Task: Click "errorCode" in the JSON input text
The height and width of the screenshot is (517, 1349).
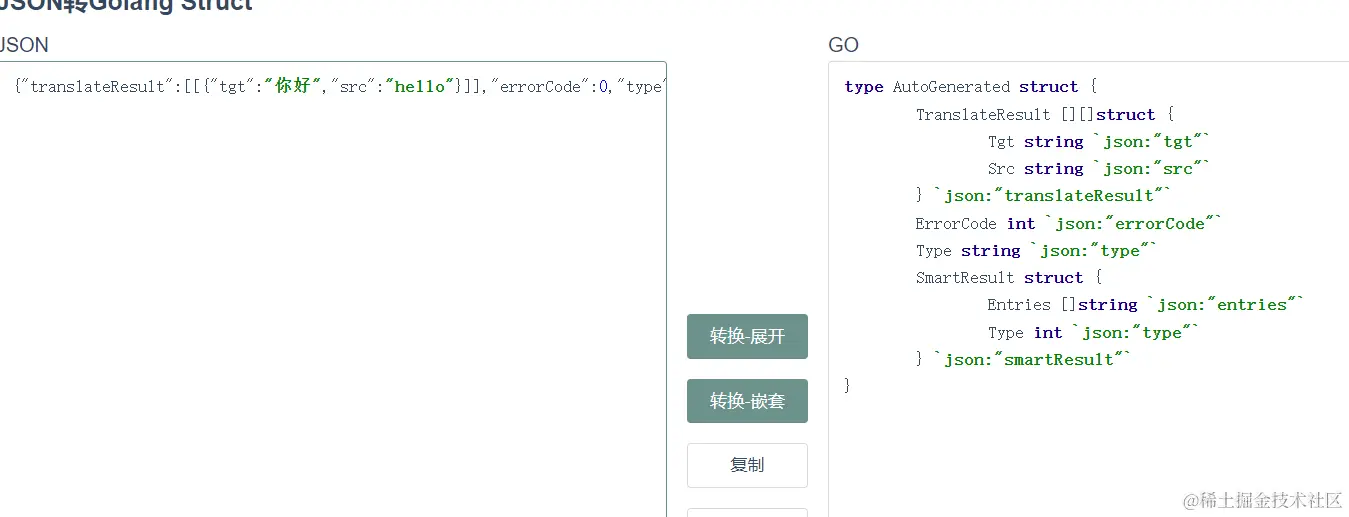Action: click(539, 87)
